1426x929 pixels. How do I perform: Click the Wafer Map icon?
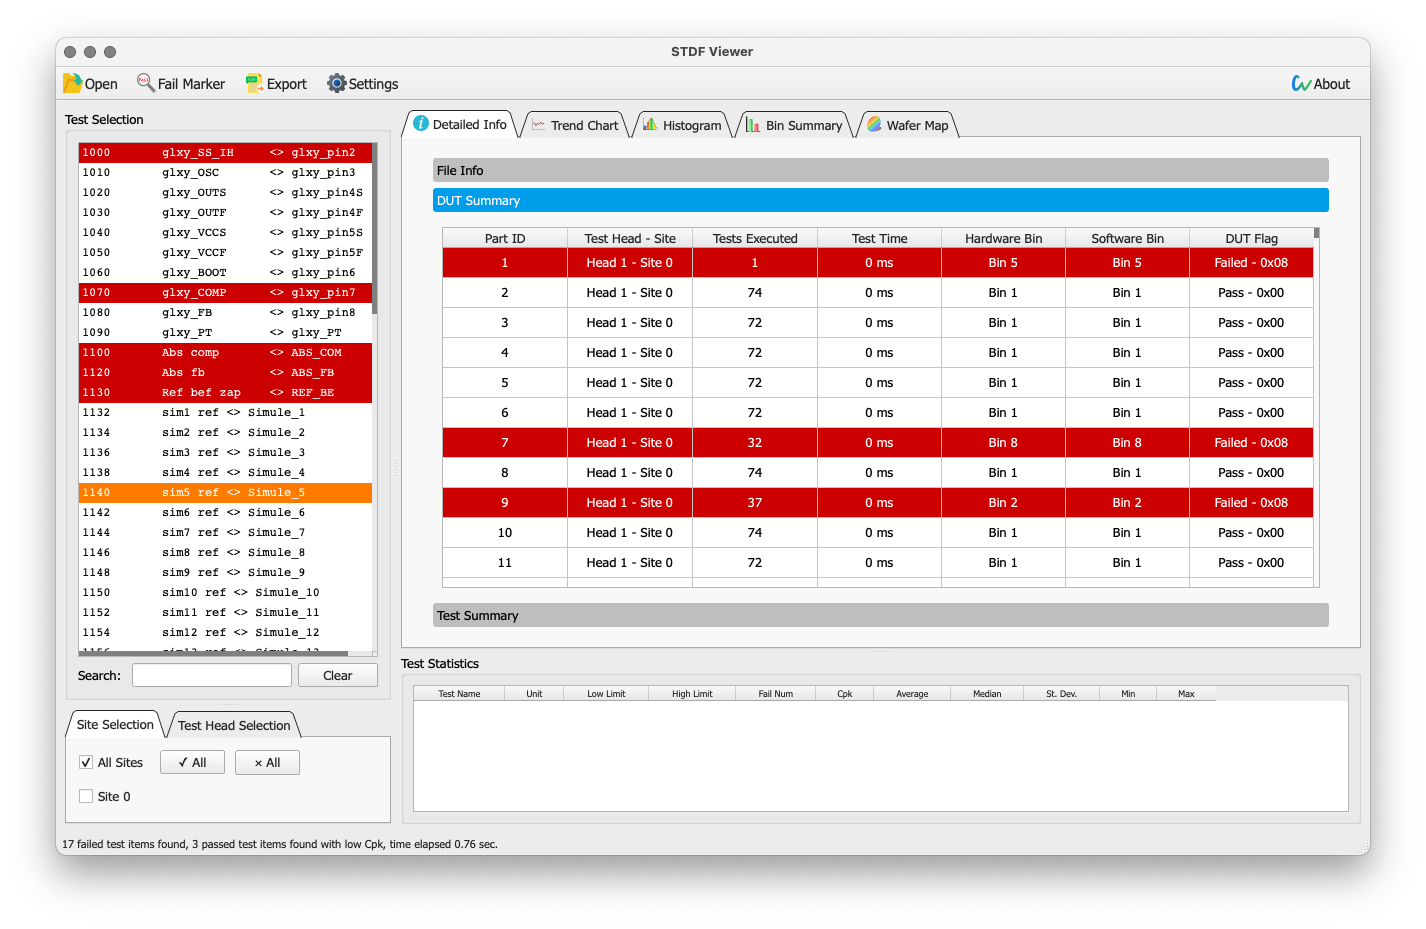pos(872,124)
